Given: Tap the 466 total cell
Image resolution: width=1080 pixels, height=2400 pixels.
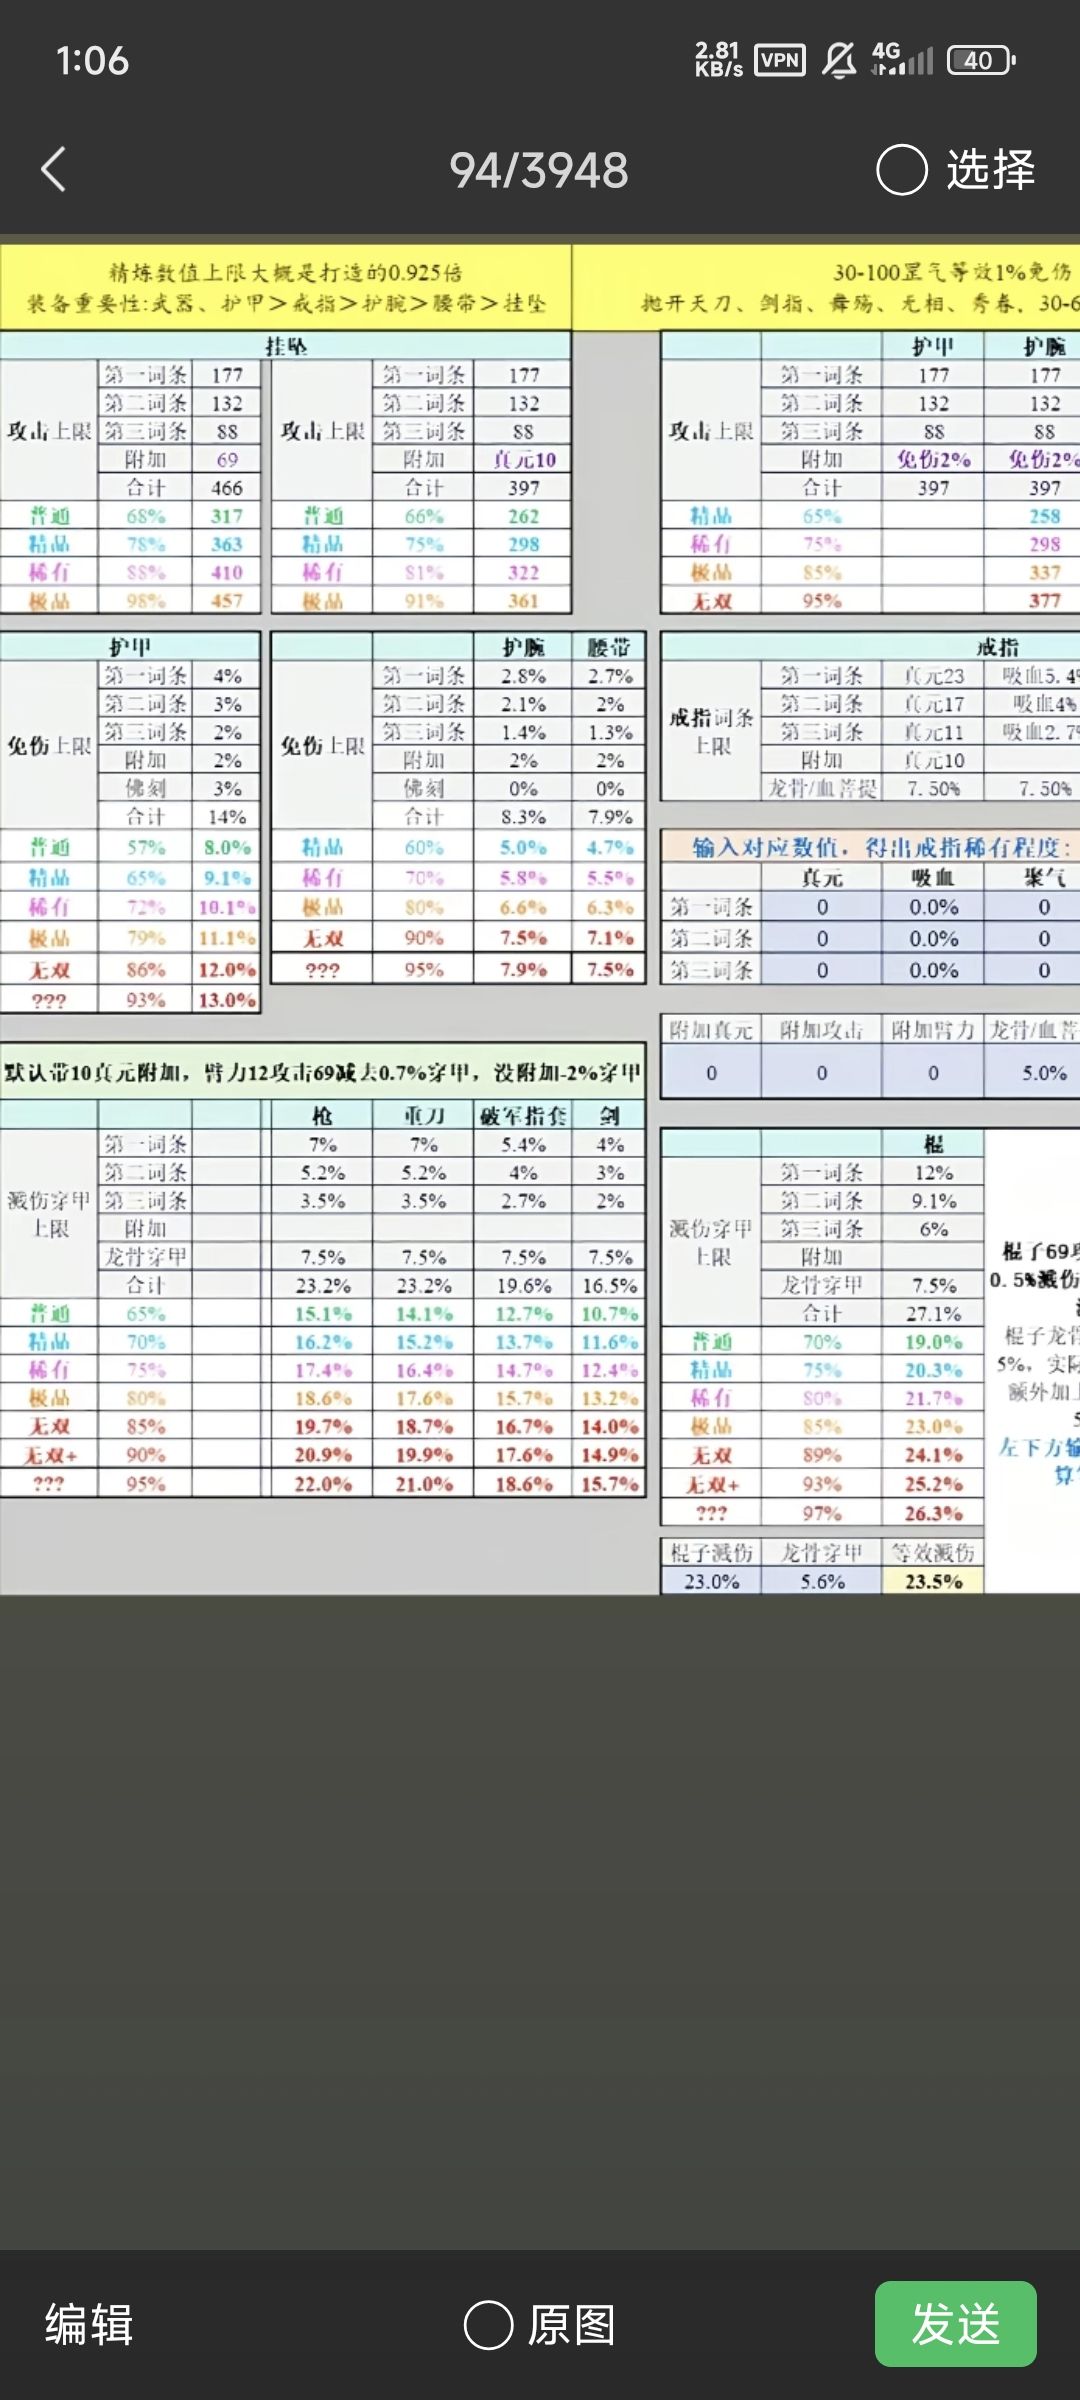Looking at the screenshot, I should (227, 488).
